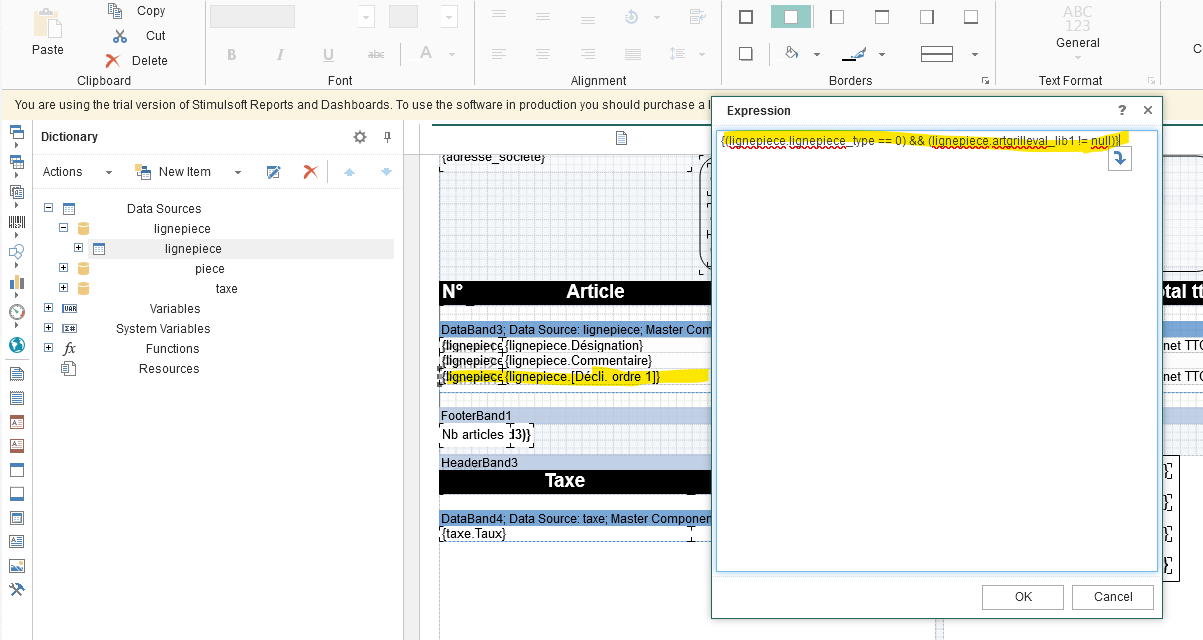Select the Bands category in toolbox
The width and height of the screenshot is (1203, 640).
(16, 132)
